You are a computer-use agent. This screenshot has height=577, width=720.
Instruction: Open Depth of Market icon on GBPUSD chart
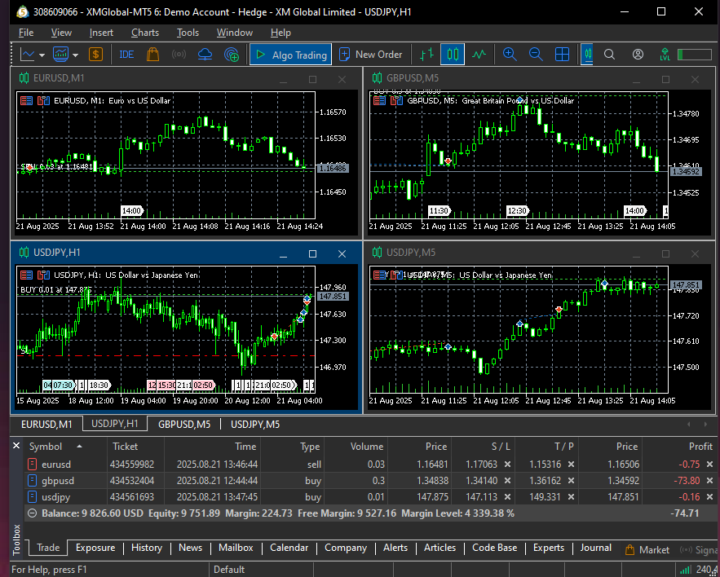click(396, 101)
